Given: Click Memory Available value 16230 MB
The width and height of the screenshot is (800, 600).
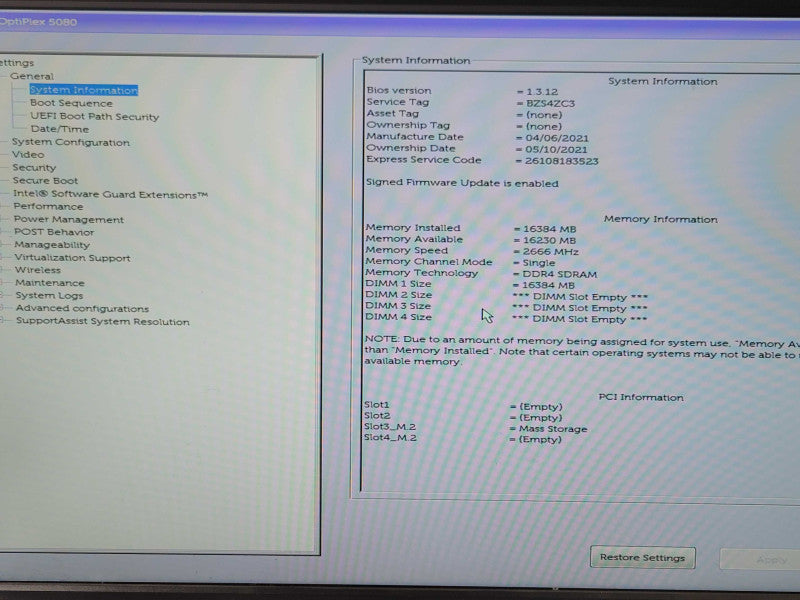Looking at the screenshot, I should pos(549,240).
